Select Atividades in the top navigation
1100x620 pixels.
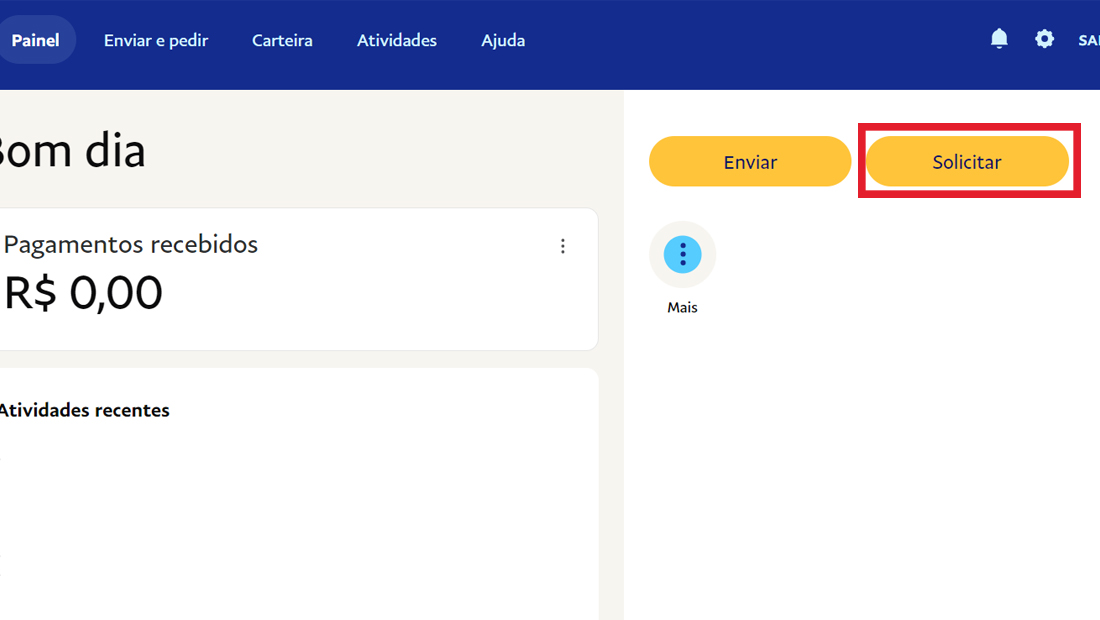tap(396, 40)
